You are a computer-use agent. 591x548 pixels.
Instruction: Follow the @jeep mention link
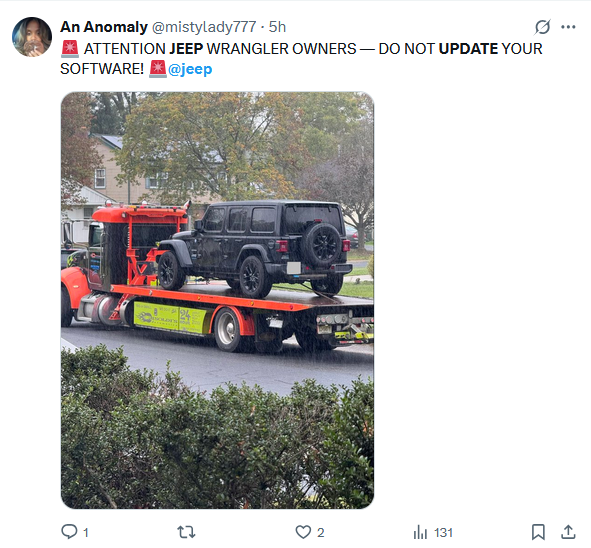tap(190, 69)
